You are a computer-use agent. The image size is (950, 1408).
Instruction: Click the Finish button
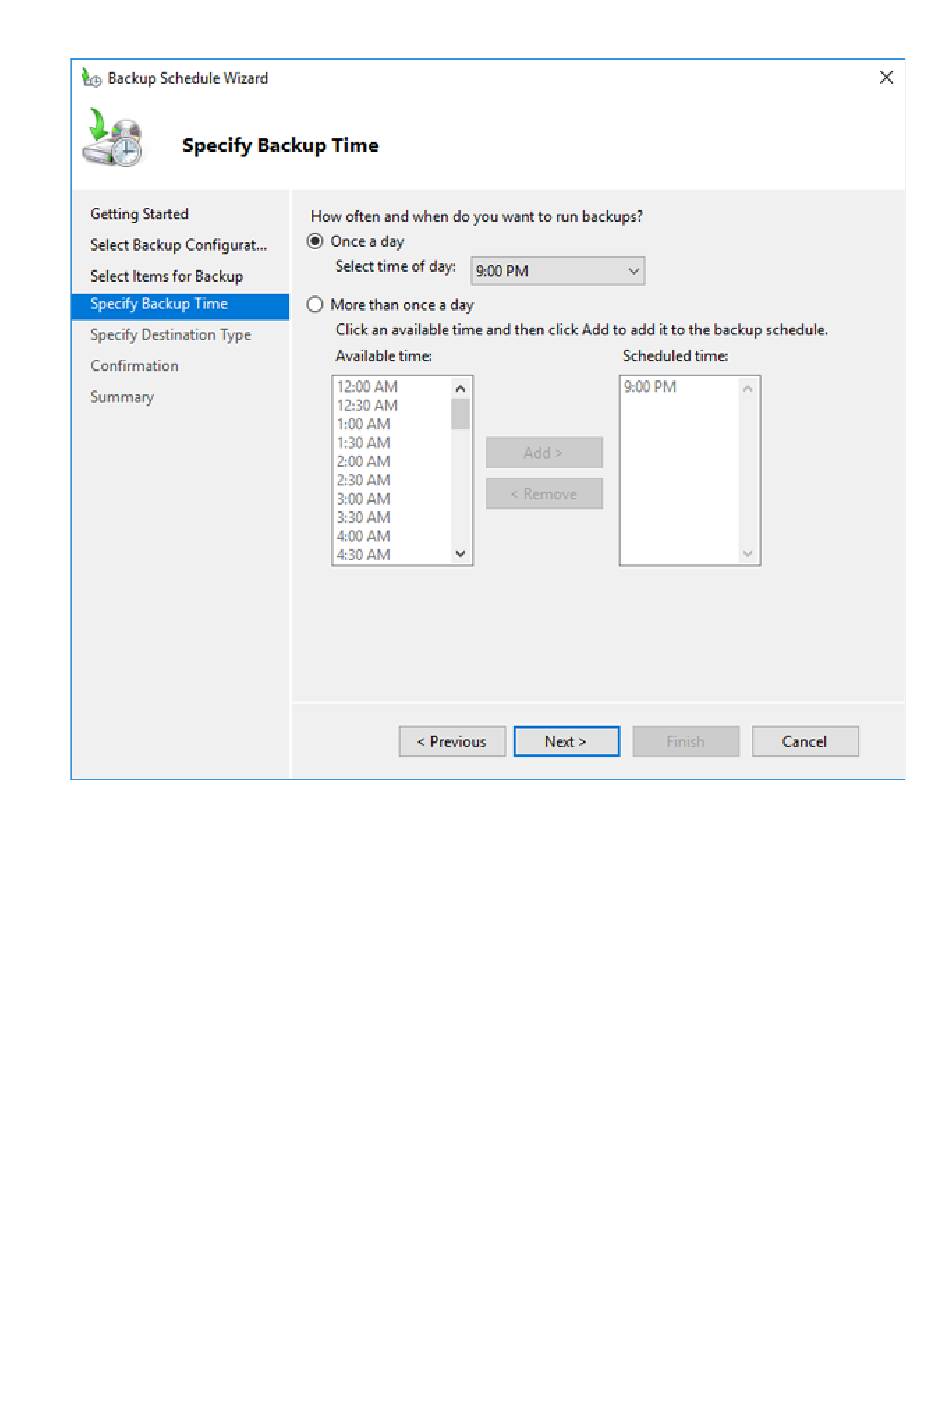click(686, 741)
